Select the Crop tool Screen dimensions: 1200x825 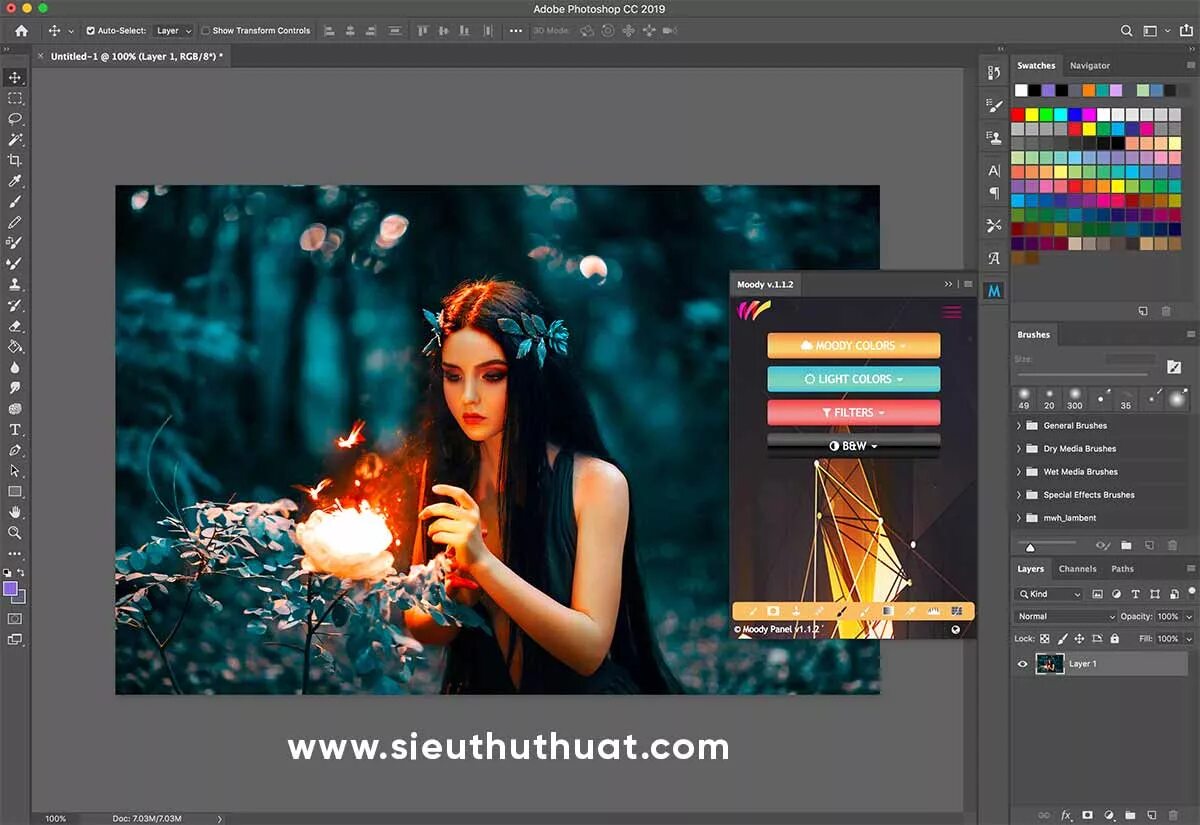coord(15,160)
